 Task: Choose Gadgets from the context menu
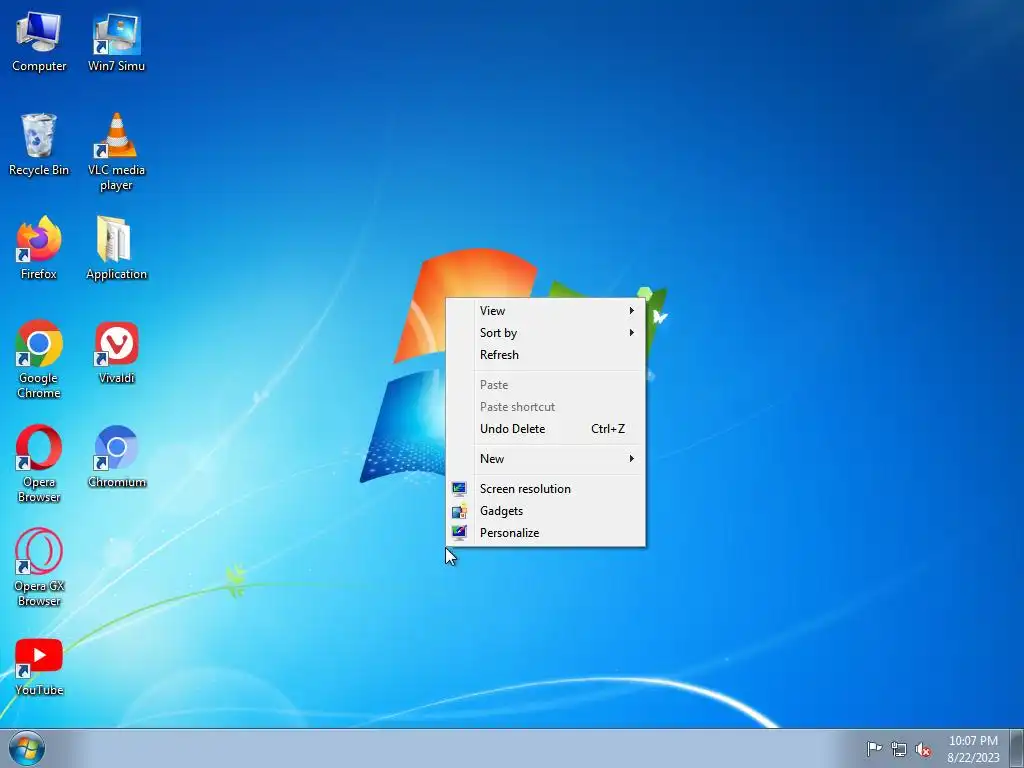pos(545,511)
